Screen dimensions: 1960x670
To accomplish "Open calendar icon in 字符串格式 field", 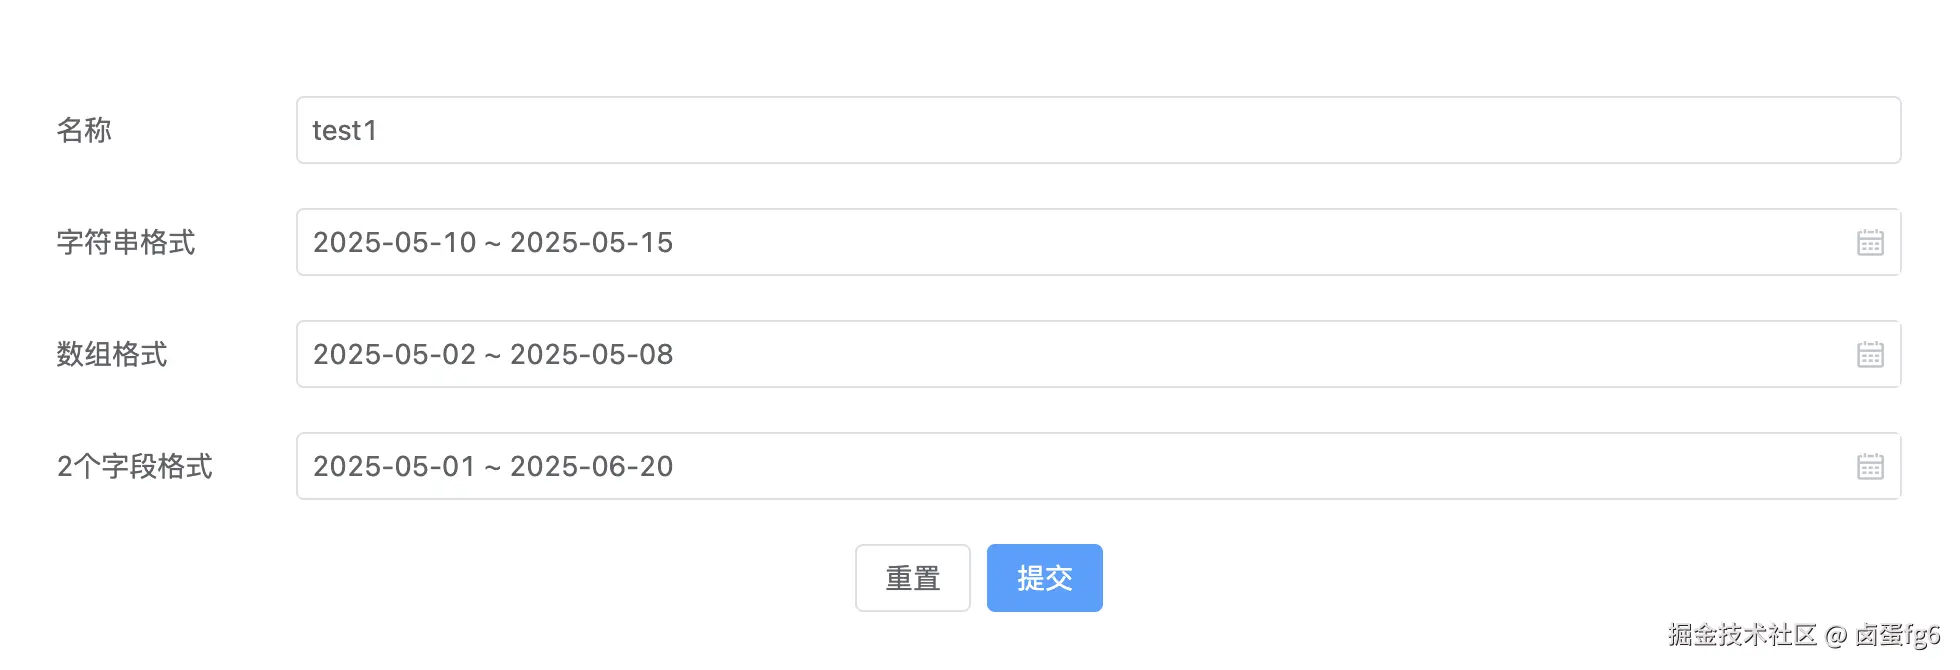I will pyautogui.click(x=1870, y=242).
